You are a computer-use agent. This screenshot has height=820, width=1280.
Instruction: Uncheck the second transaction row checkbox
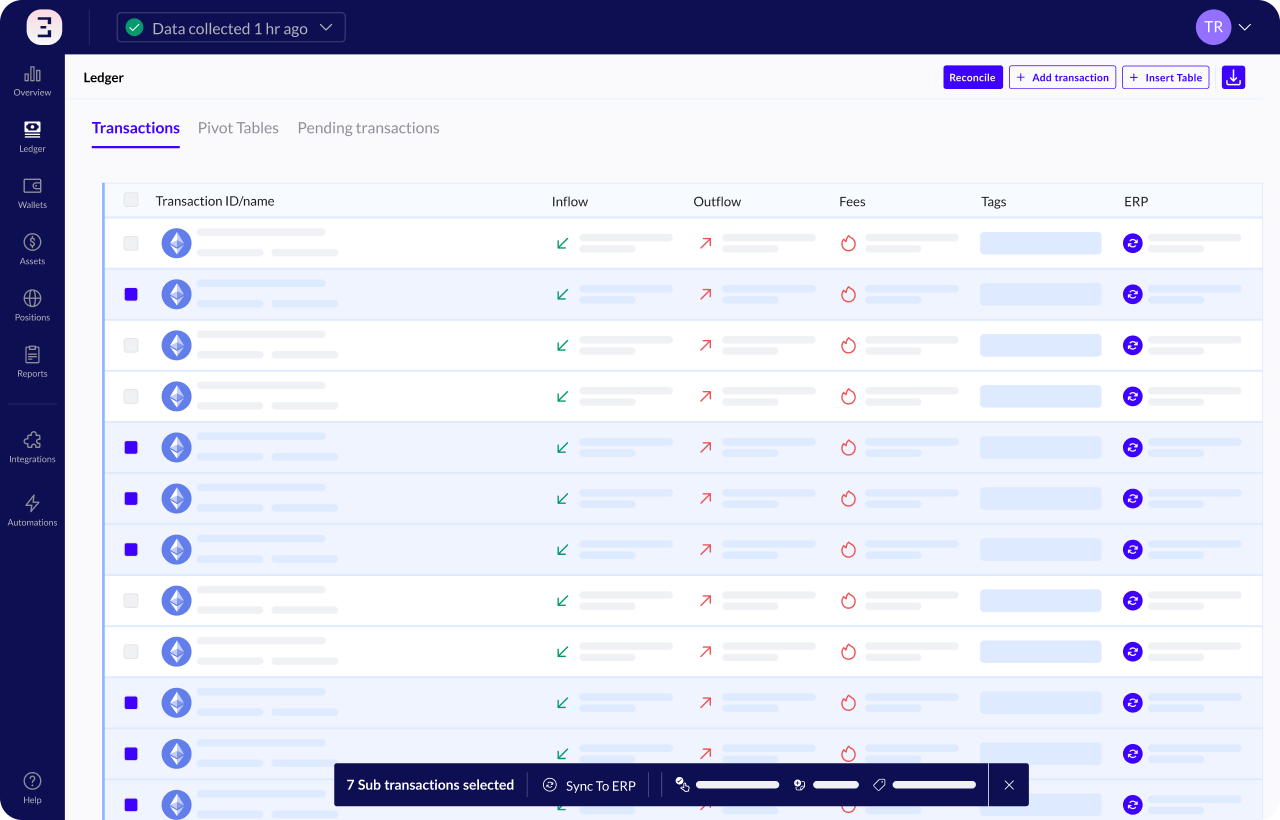point(131,294)
